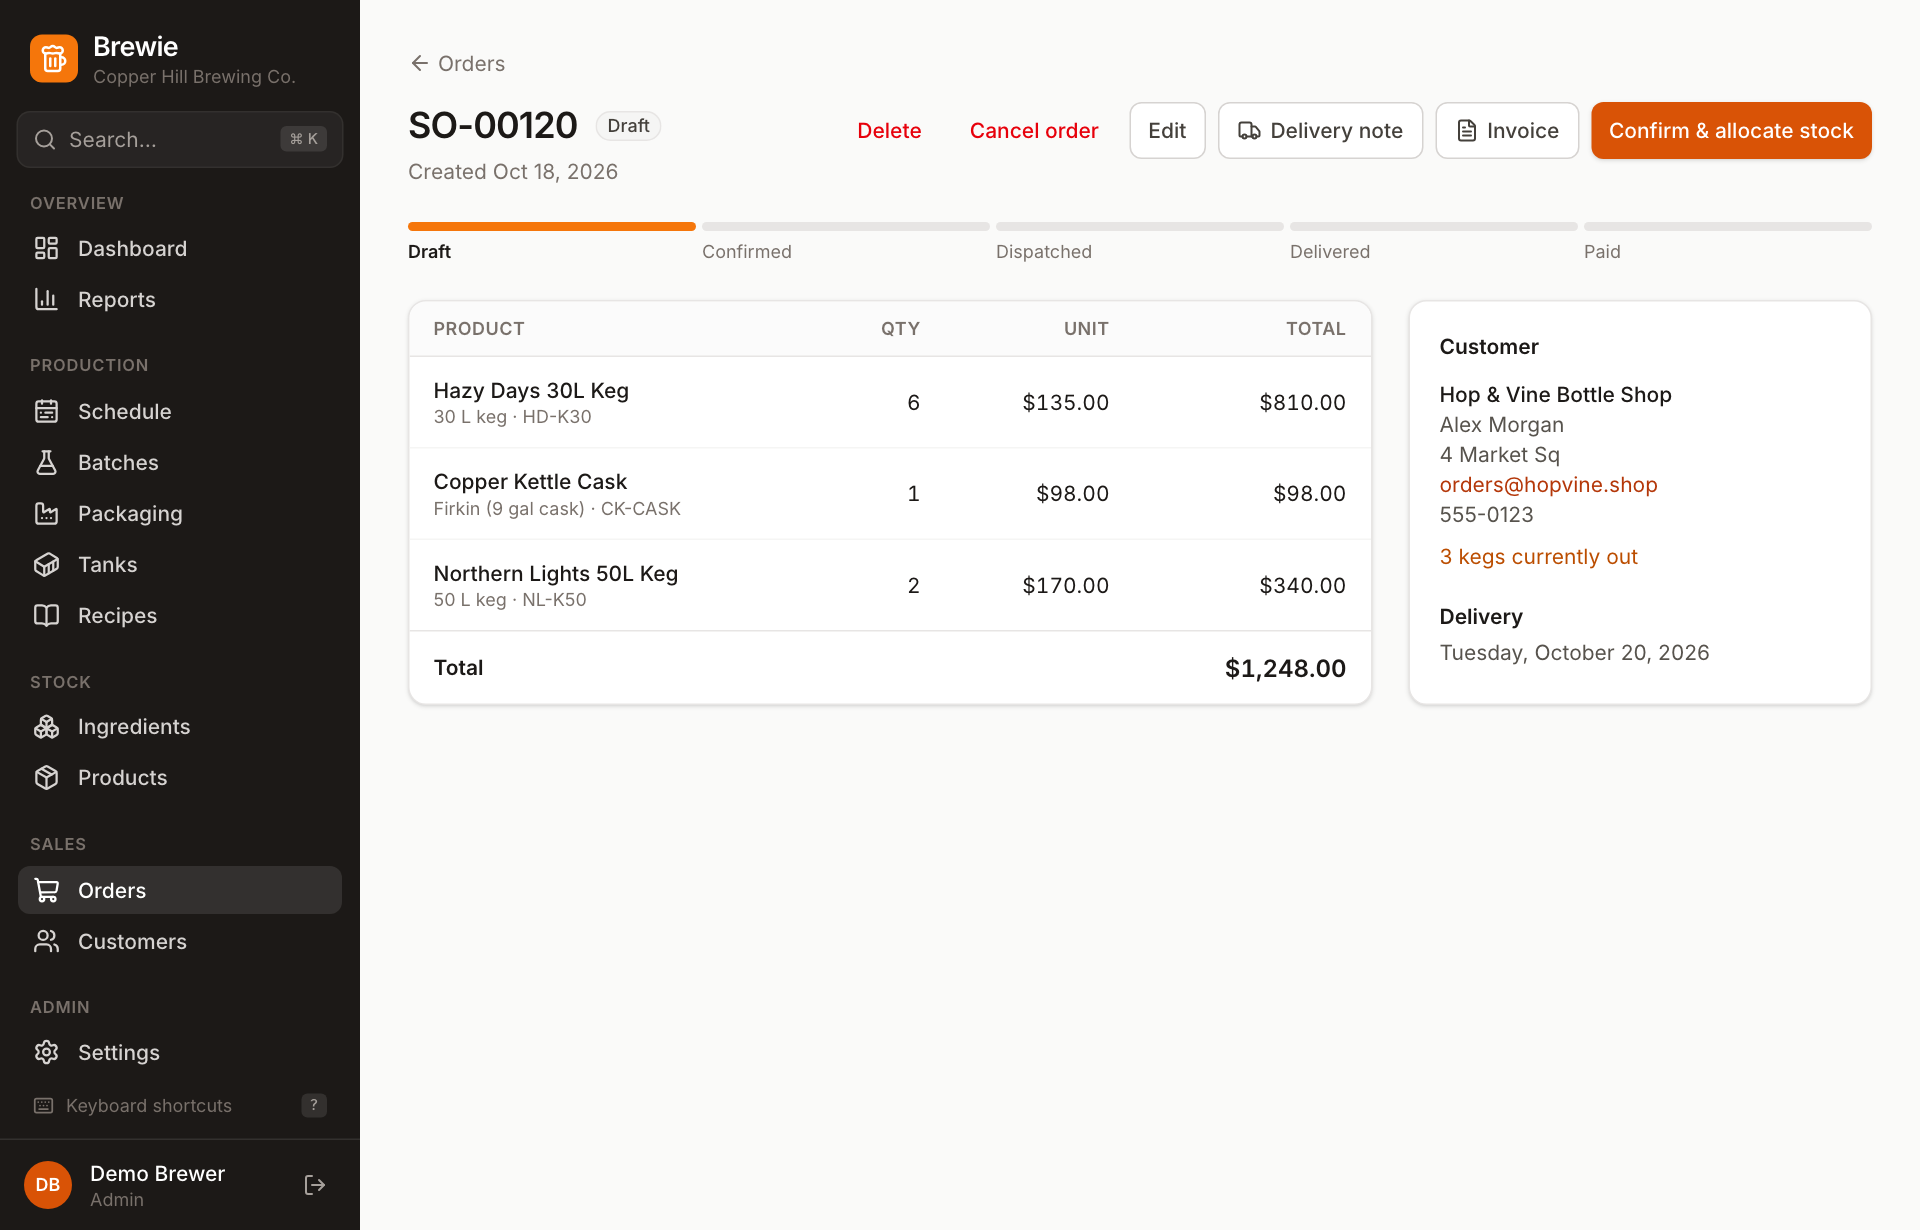This screenshot has height=1230, width=1920.
Task: Select the Northern Lights 50L Keg row
Action: coord(890,585)
